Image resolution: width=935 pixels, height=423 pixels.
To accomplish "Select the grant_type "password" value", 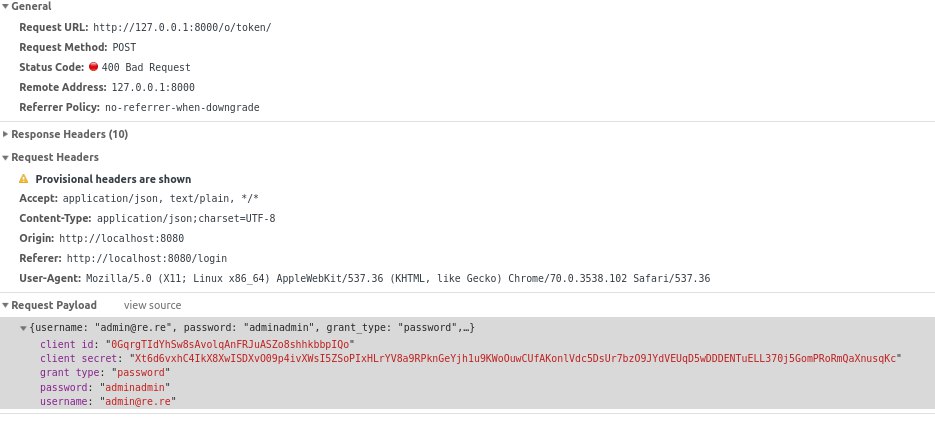I will [x=141, y=373].
